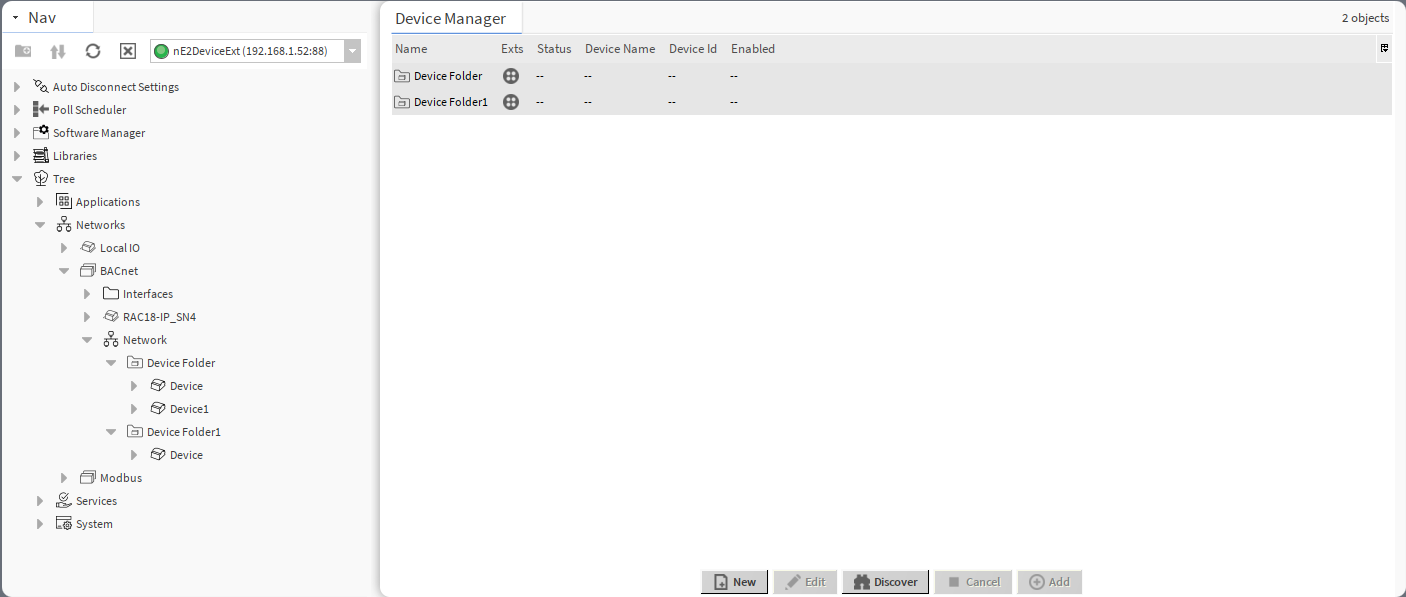Viewport: 1406px width, 597px height.
Task: Collapse the Tree node
Action: tap(17, 179)
